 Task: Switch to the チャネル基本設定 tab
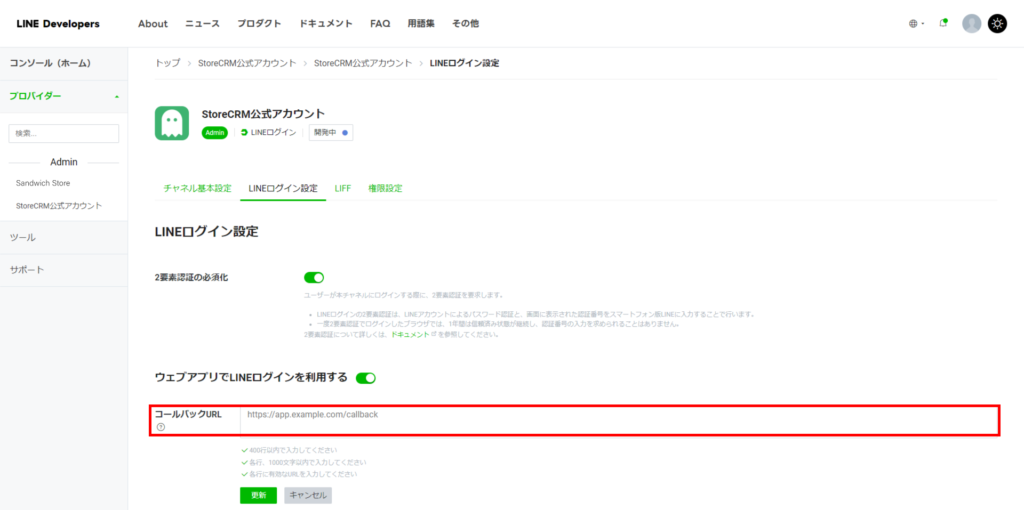pyautogui.click(x=197, y=189)
